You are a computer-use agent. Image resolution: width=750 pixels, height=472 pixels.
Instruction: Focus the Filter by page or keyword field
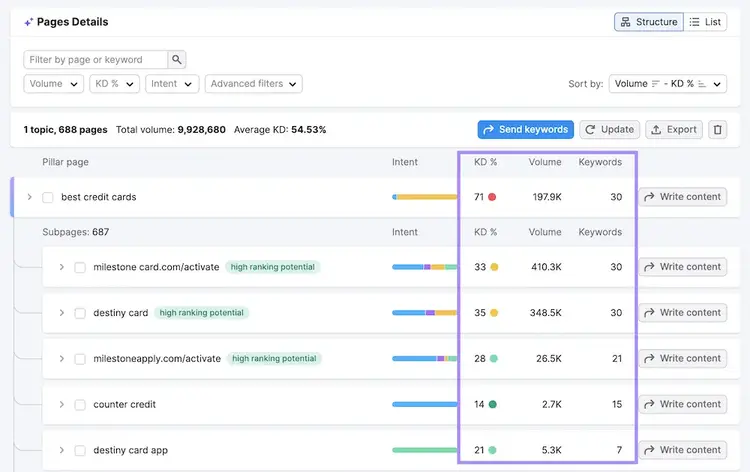[96, 60]
